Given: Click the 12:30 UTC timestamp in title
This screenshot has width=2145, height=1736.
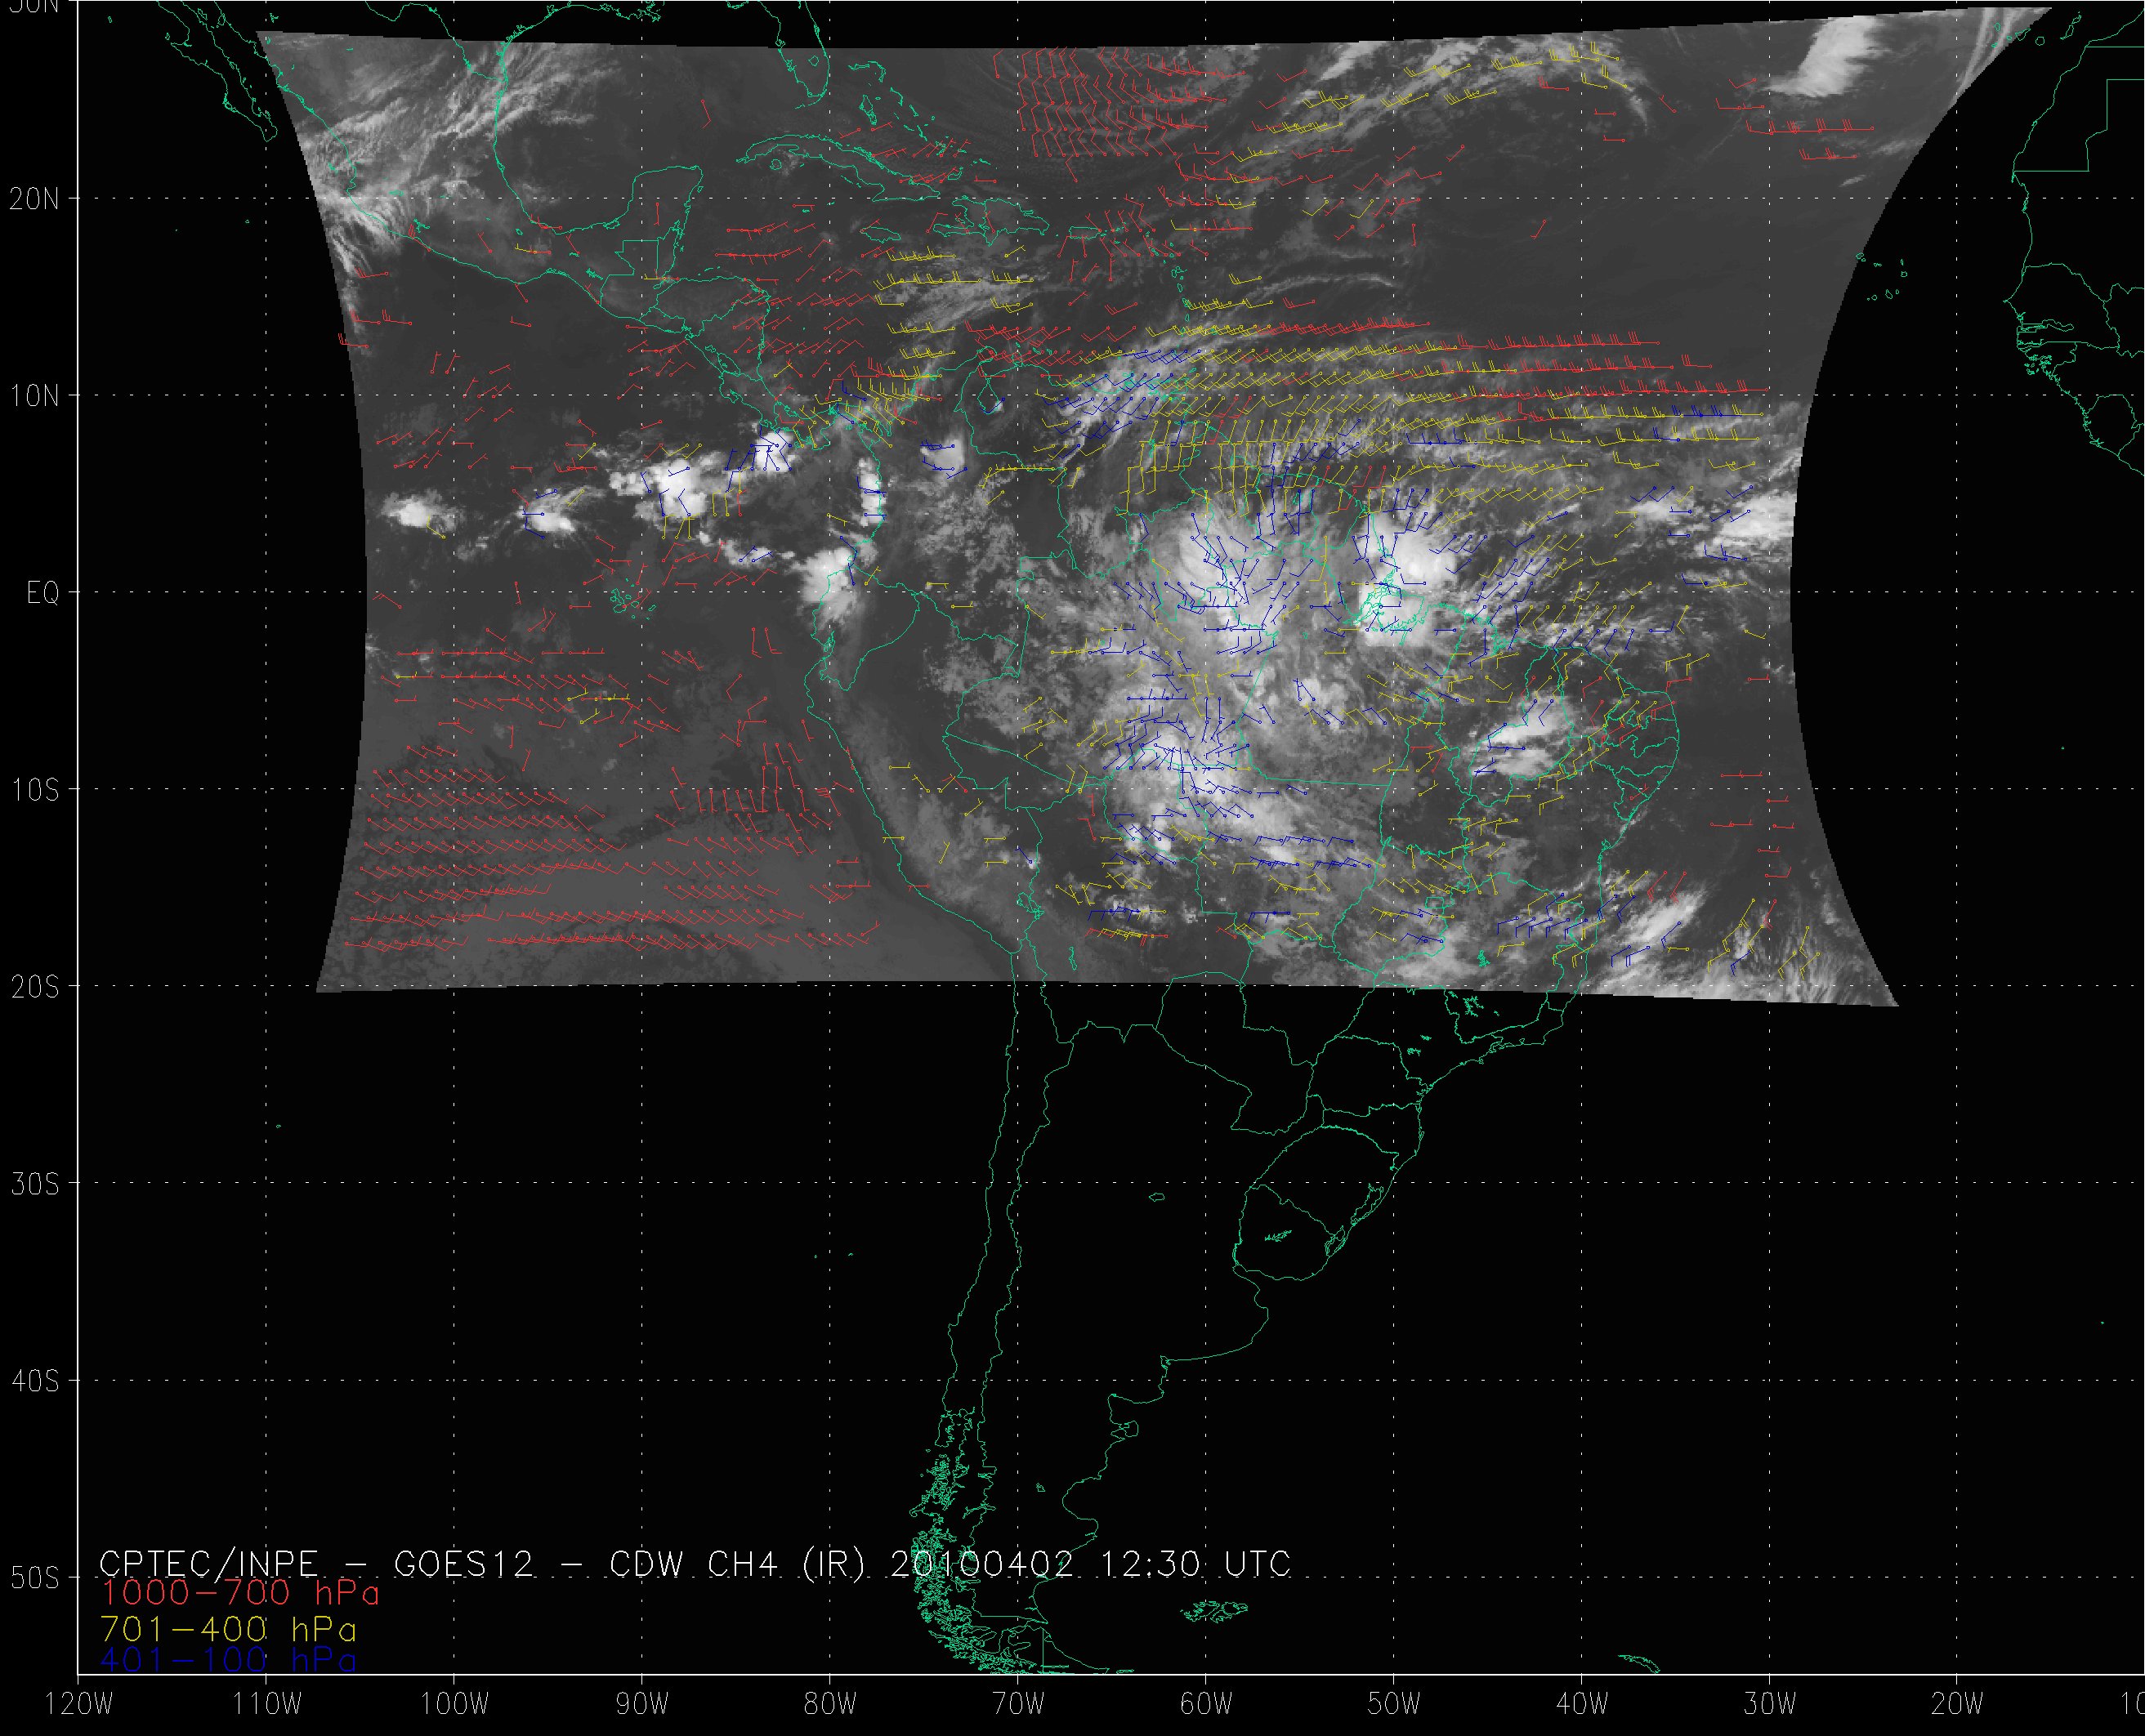Looking at the screenshot, I should pos(1196,1563).
